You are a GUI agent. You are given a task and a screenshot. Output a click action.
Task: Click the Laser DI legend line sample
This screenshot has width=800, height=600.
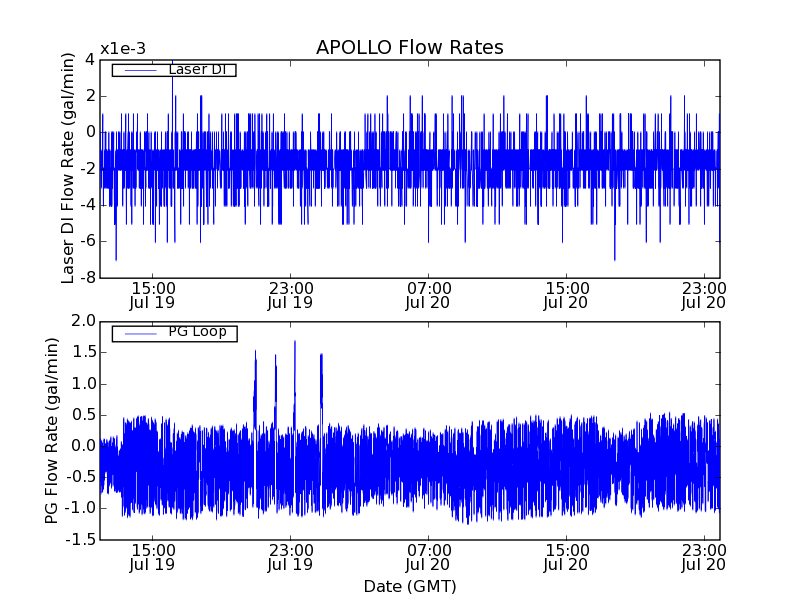[x=141, y=70]
